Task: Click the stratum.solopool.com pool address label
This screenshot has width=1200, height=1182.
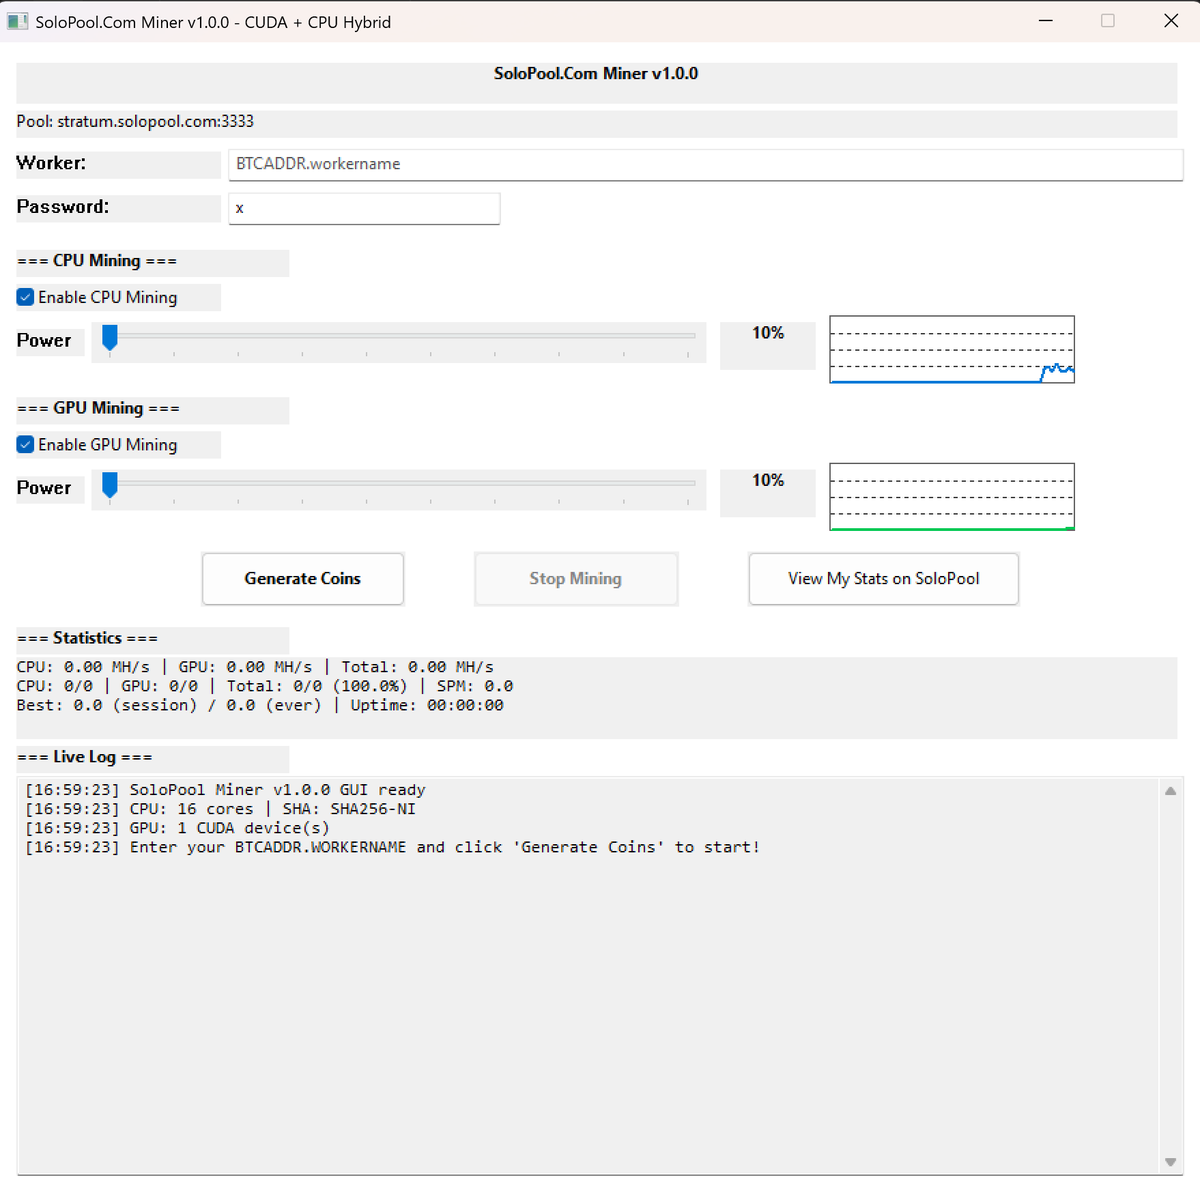Action: coord(135,121)
